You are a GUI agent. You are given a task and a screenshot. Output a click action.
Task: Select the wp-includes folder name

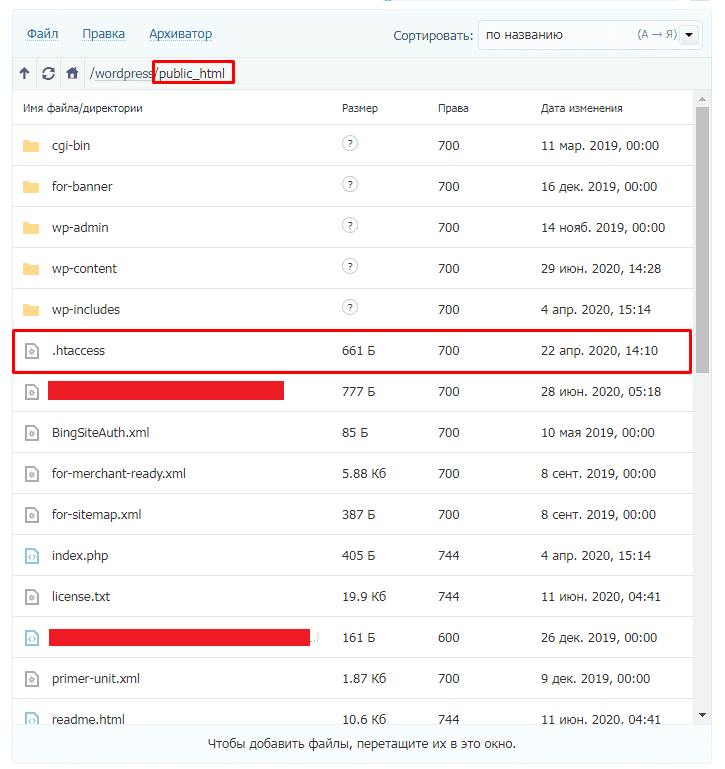point(86,310)
